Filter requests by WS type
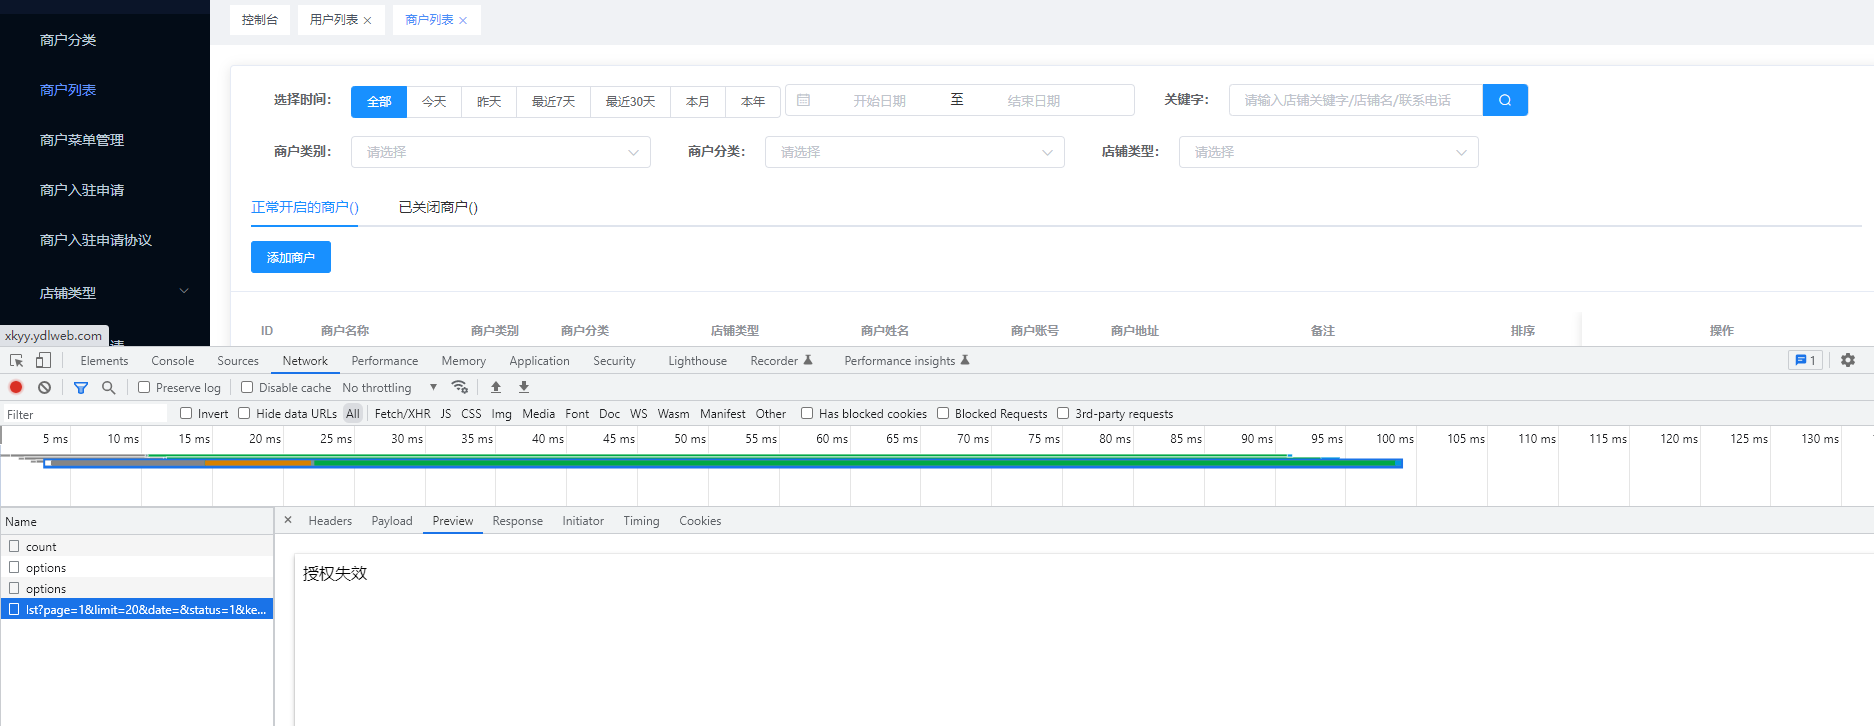Image resolution: width=1874 pixels, height=726 pixels. 638,413
